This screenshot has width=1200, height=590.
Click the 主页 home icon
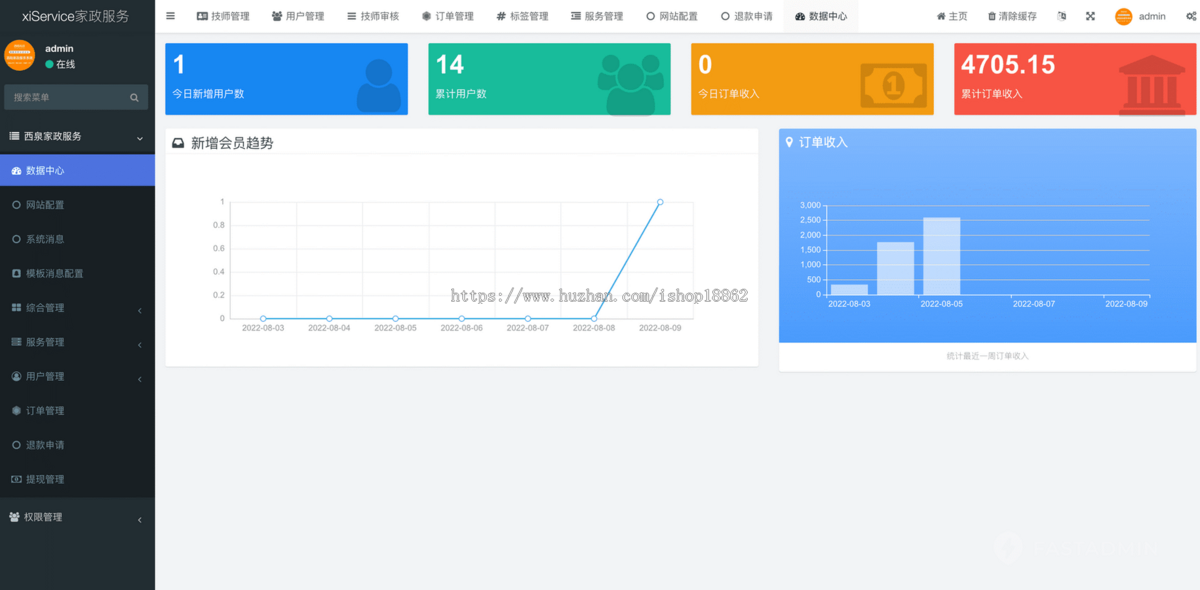pos(941,15)
